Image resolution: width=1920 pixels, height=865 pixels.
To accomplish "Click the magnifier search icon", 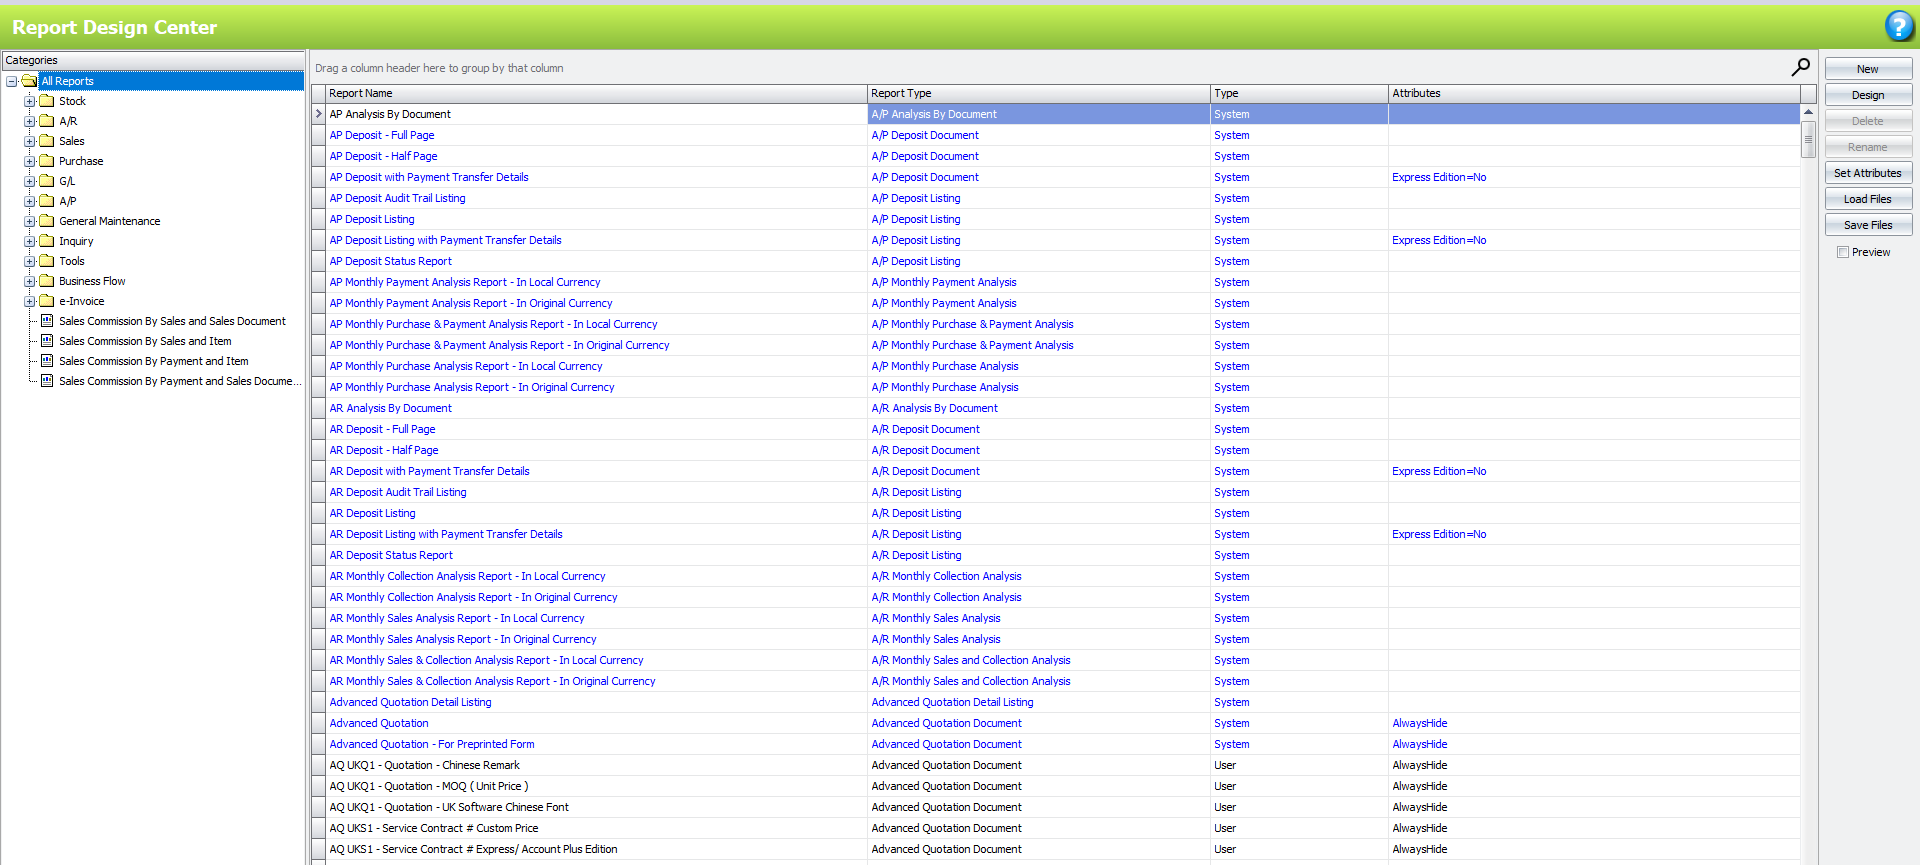I will click(x=1800, y=67).
